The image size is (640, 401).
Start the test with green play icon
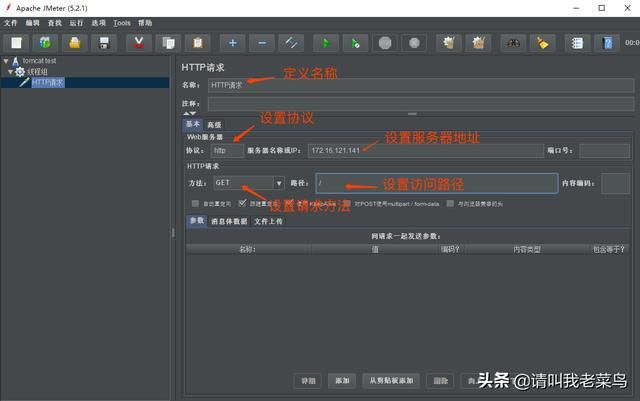click(326, 43)
